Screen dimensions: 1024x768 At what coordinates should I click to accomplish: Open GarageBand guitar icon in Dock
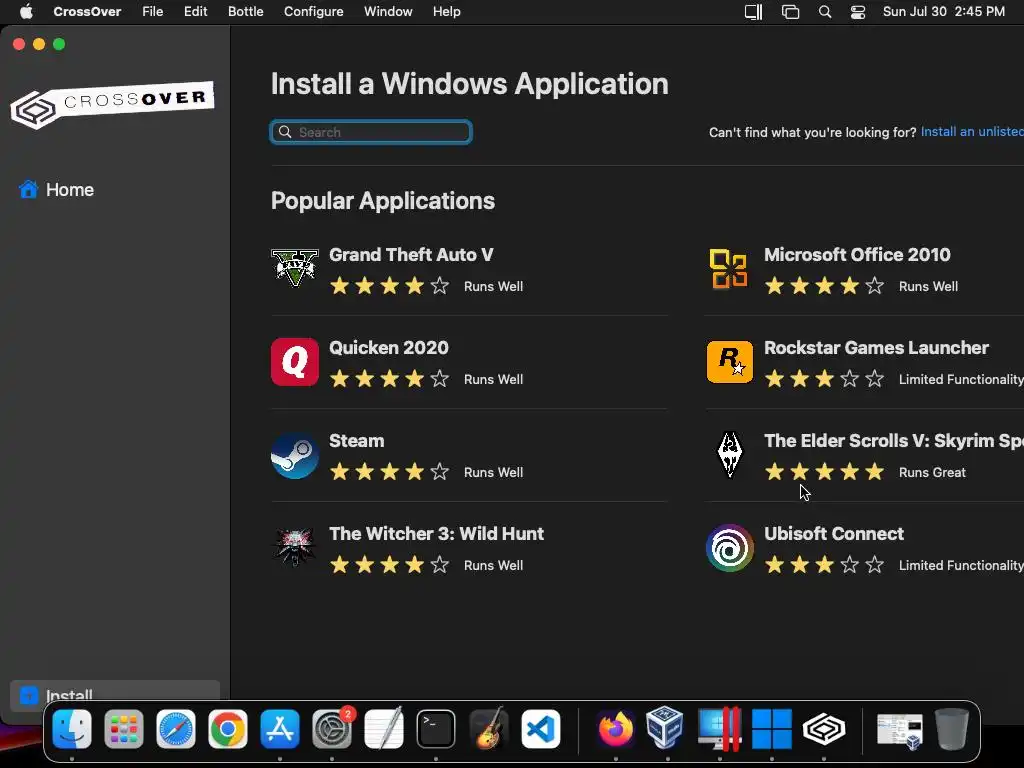488,729
